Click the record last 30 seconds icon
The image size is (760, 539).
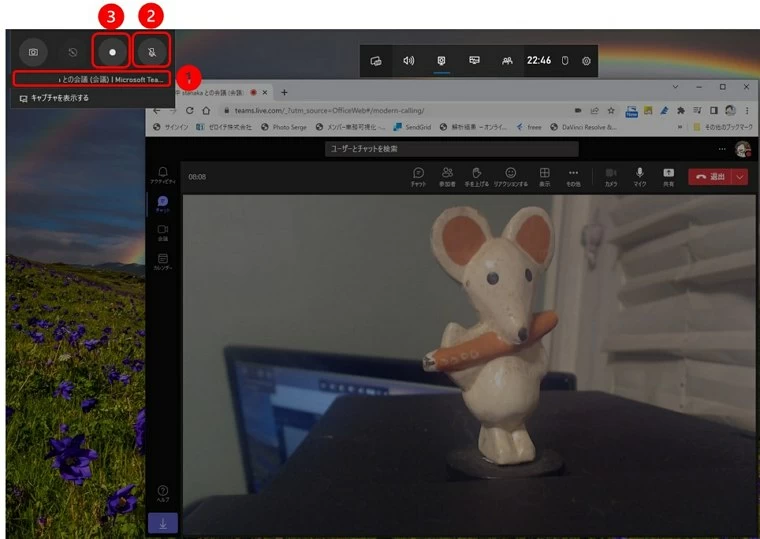tap(73, 52)
